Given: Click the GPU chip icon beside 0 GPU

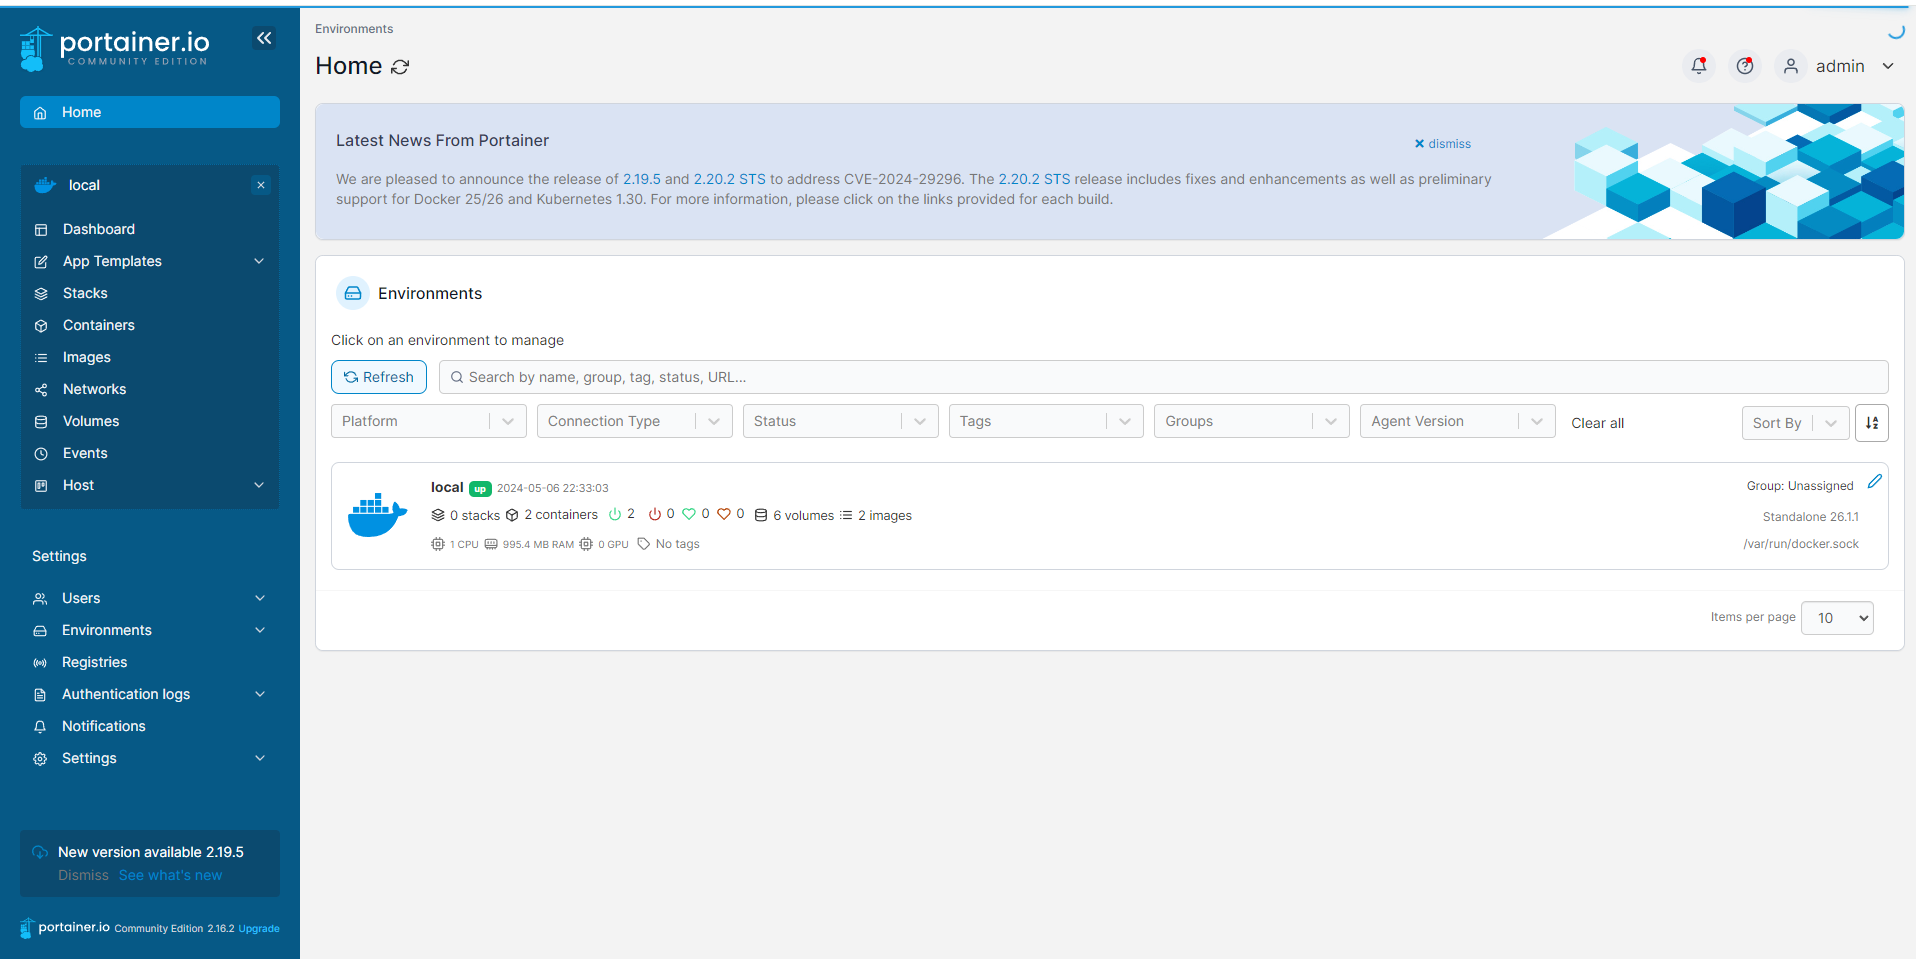Looking at the screenshot, I should tap(586, 544).
